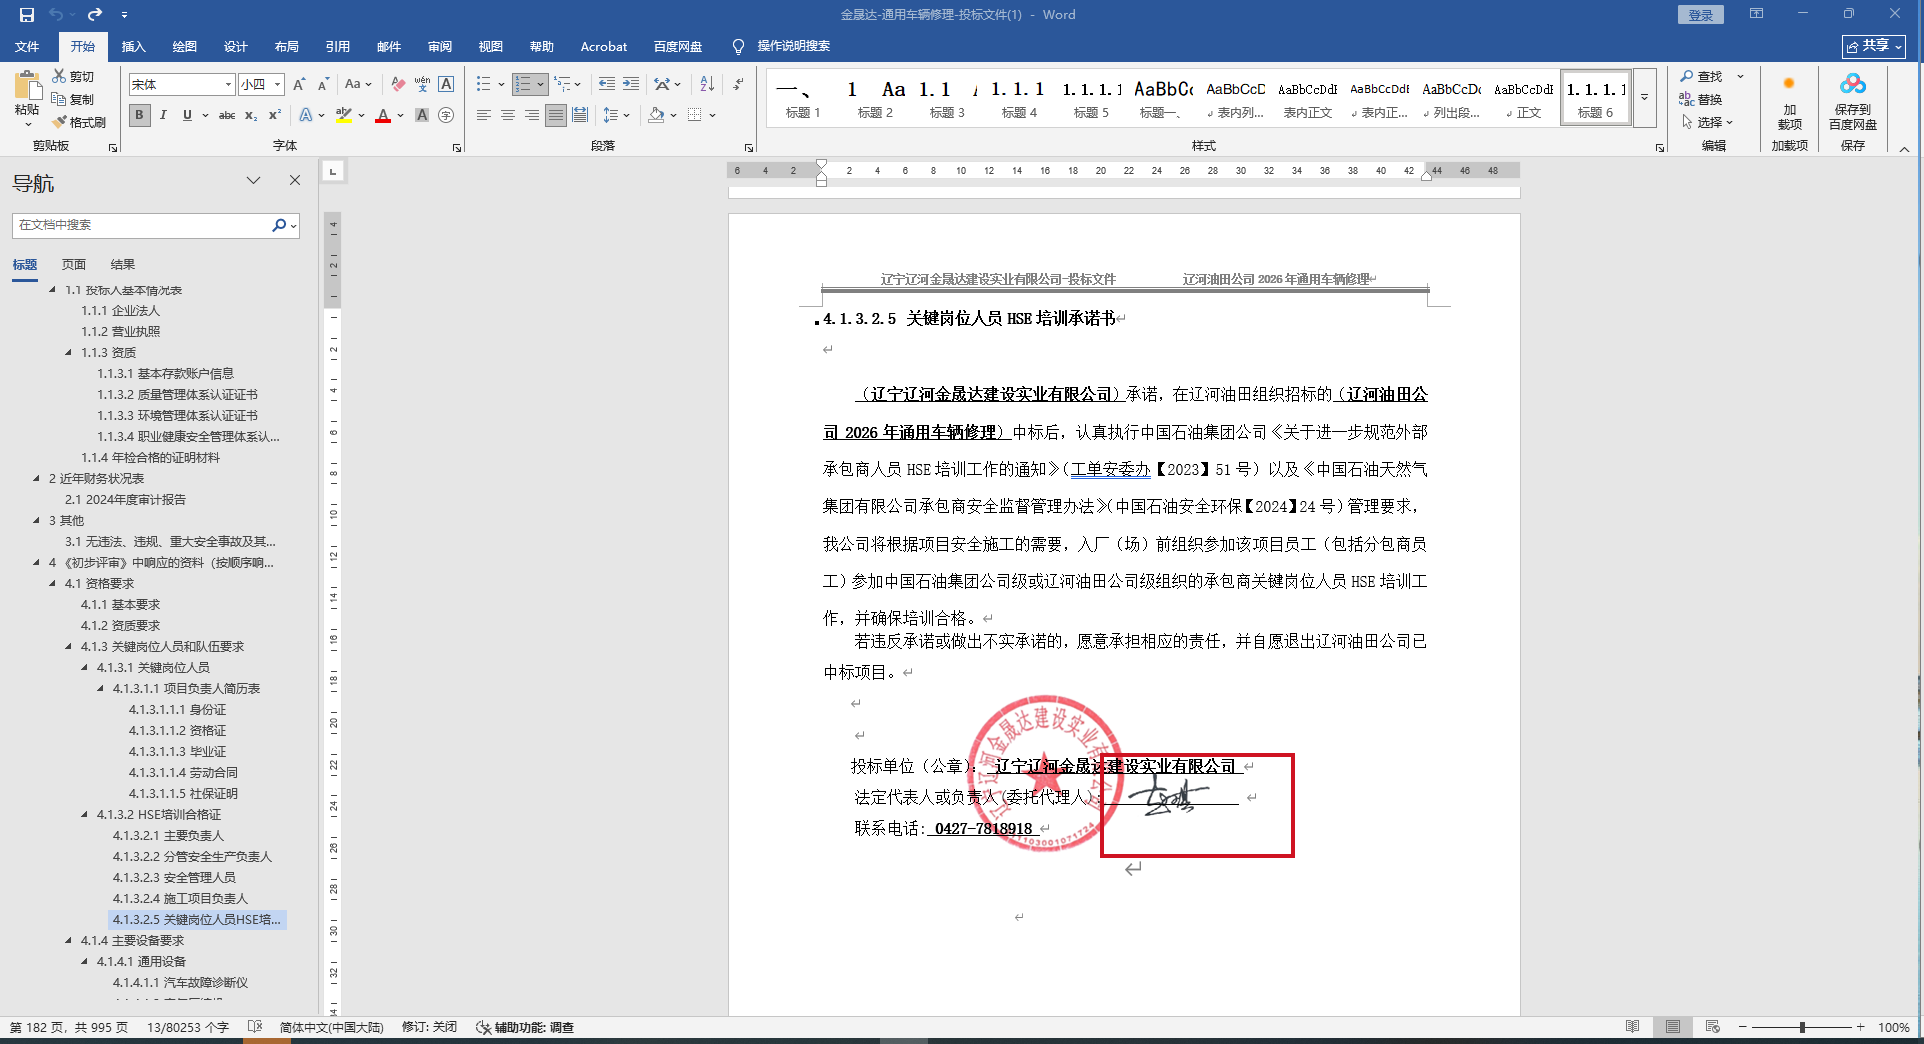Screen dimensions: 1924x1044
Task: Open the 共享 share dropdown
Action: (x=1874, y=46)
